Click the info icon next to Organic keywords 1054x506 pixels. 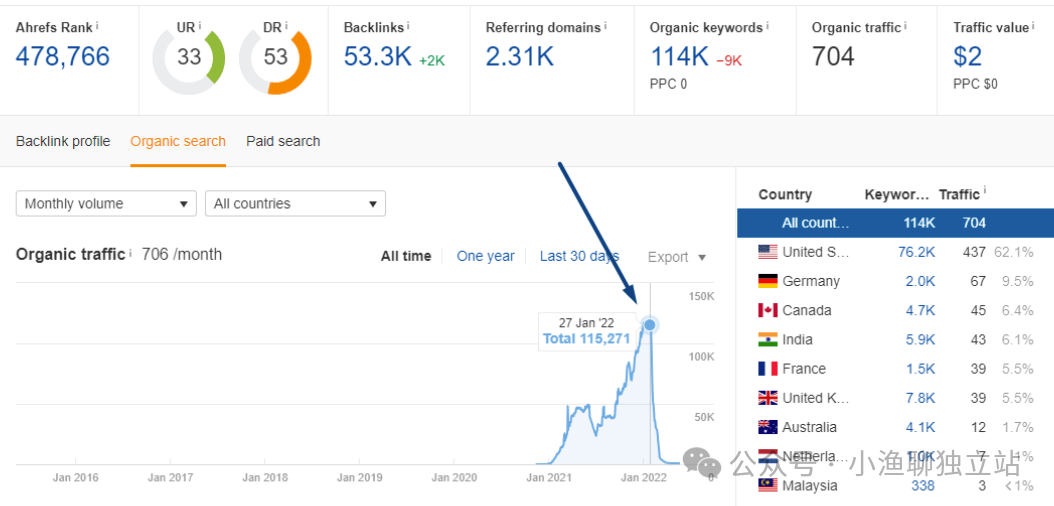767,26
